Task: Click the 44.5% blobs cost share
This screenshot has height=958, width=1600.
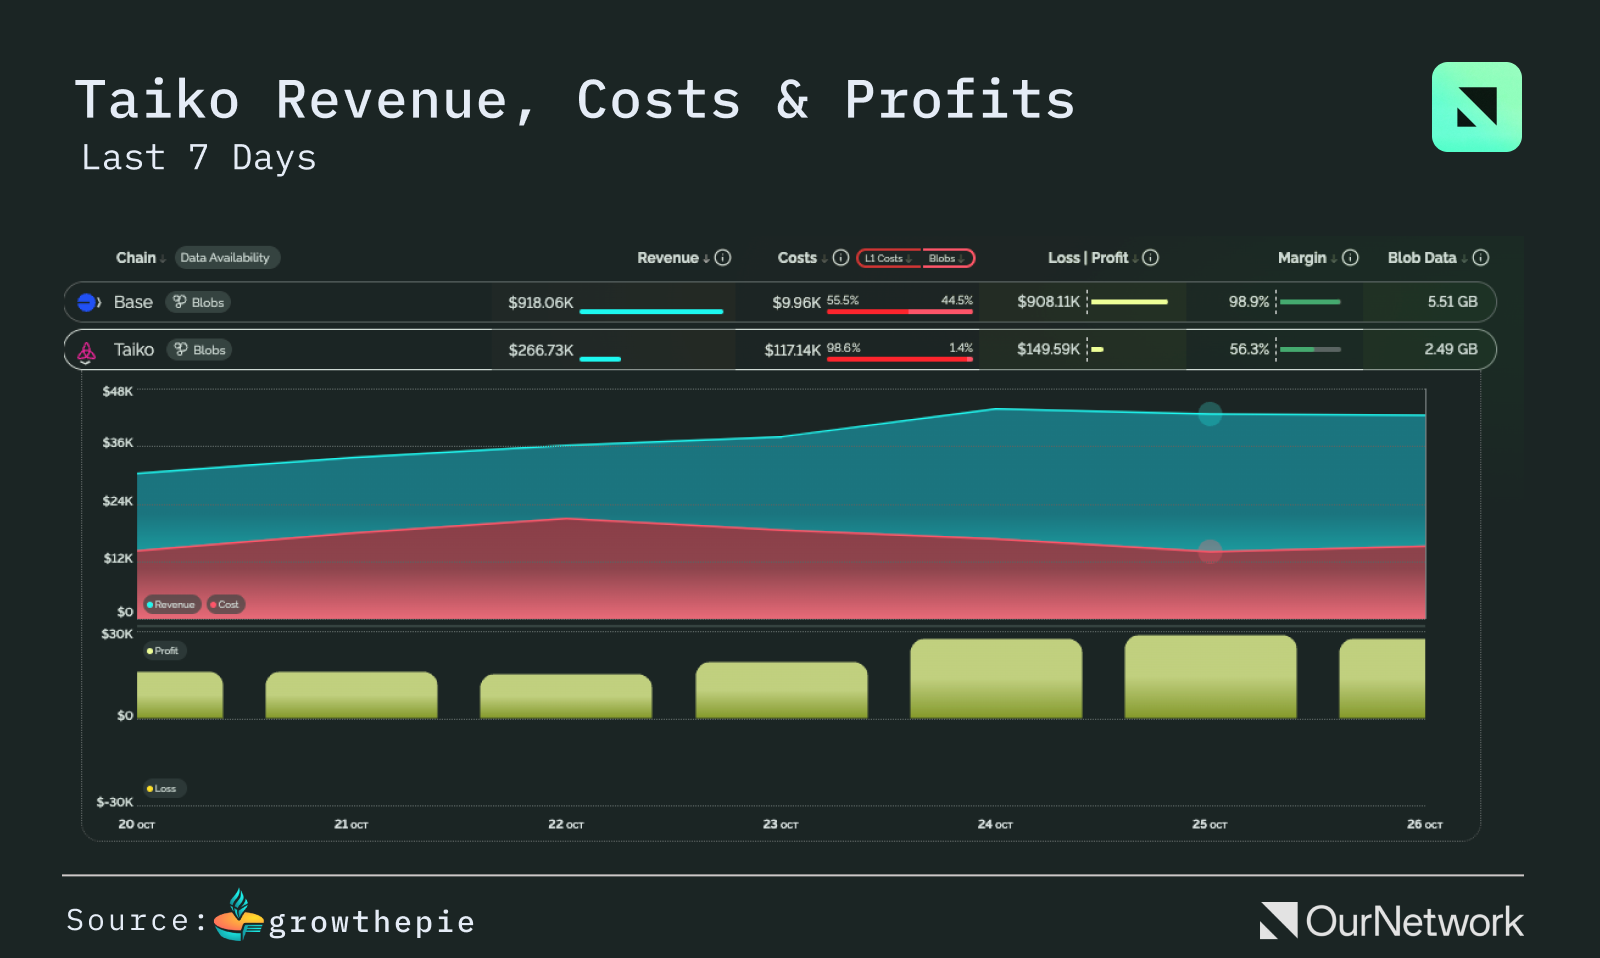Action: click(957, 300)
